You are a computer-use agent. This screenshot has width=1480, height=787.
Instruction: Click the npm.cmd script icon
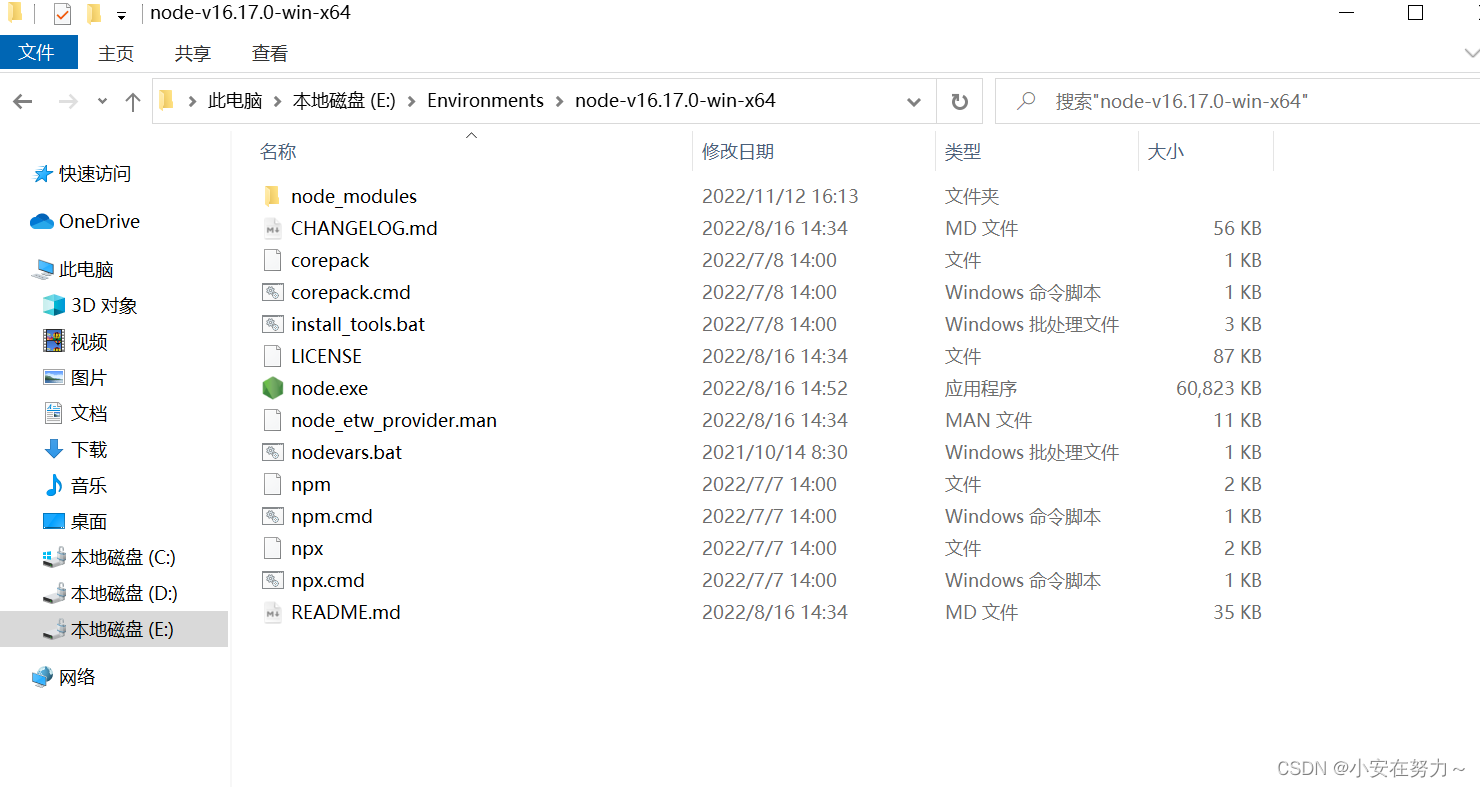pos(272,516)
